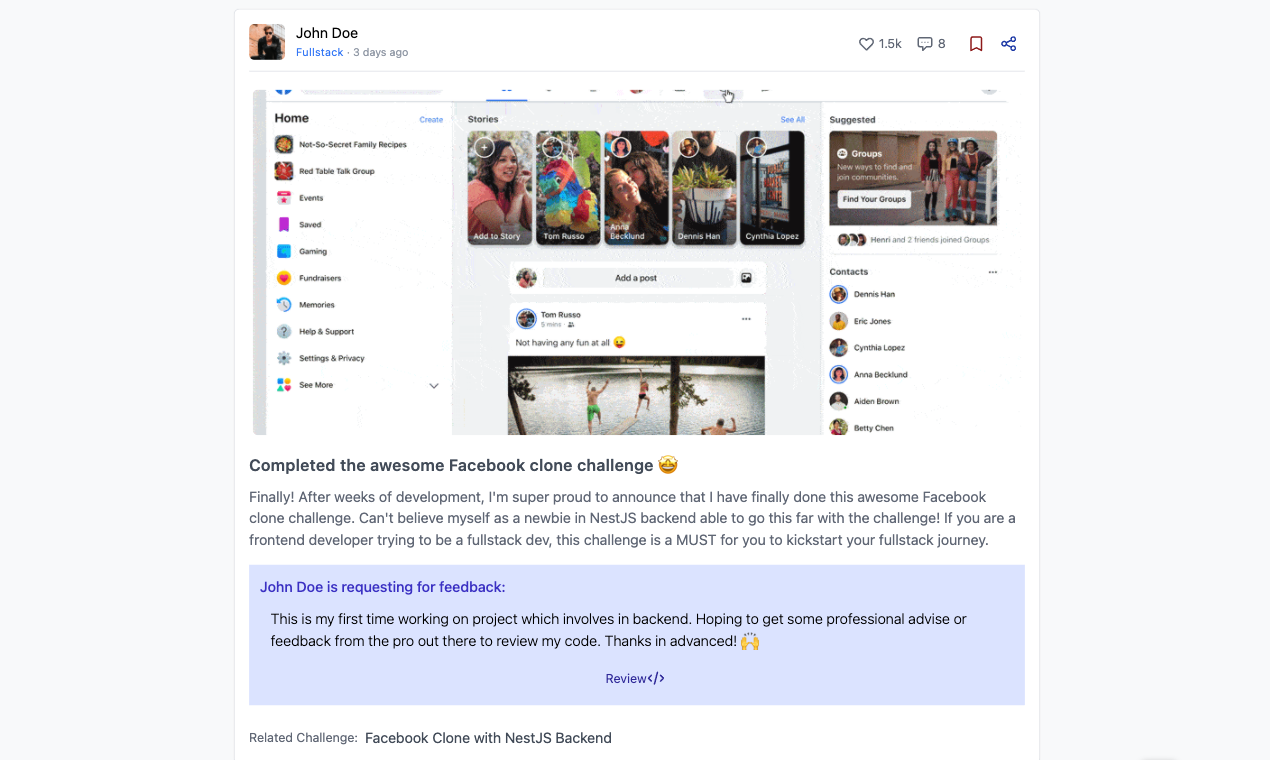
Task: Expand See More chevron in screenshot sidebar
Action: (x=434, y=385)
